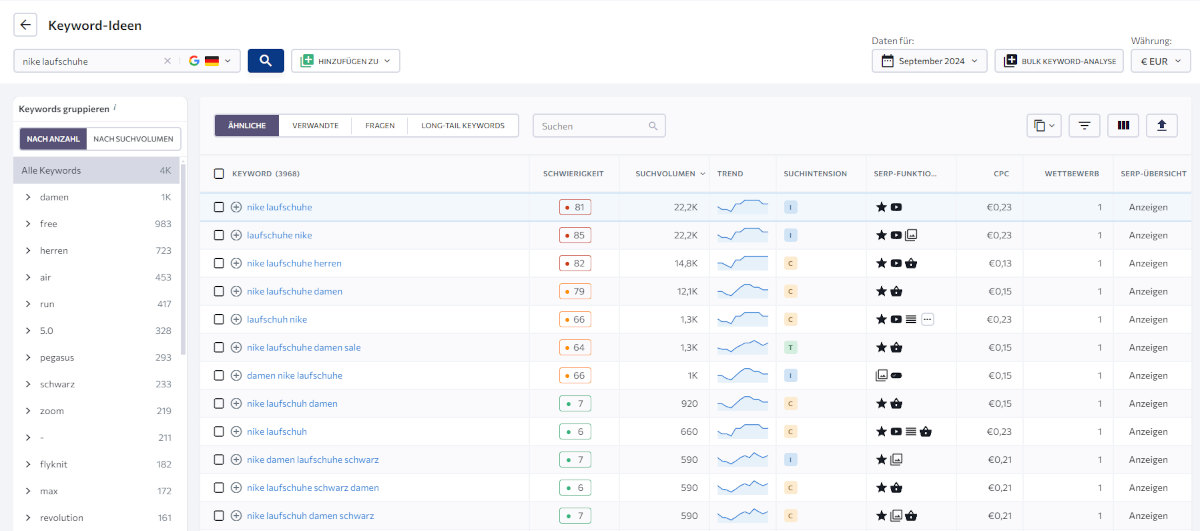Open the table filter icon

tap(1084, 125)
